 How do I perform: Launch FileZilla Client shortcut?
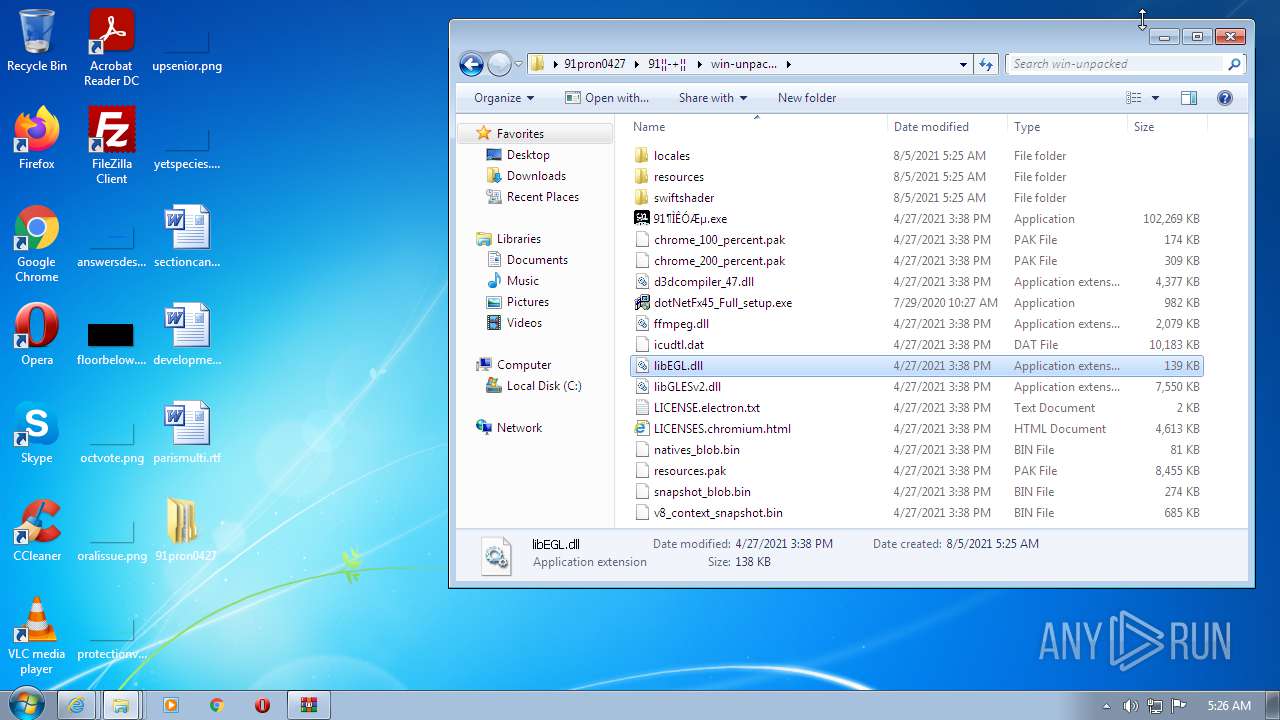[x=111, y=146]
